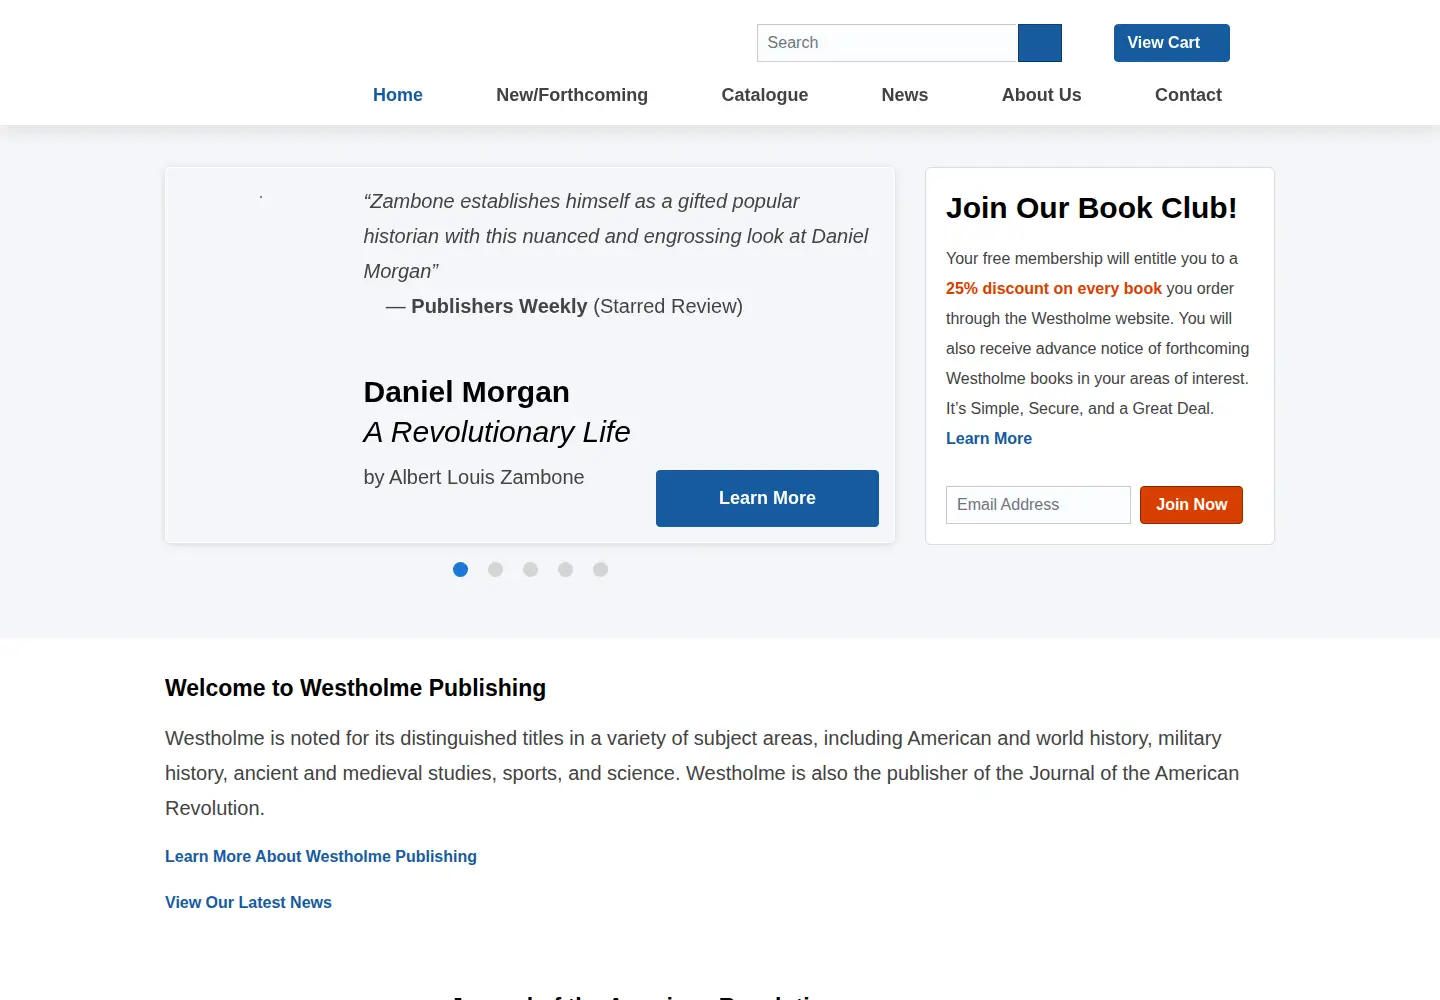Open the New/Forthcoming menu item
Screen dimensions: 1440x1000
[x=572, y=95]
